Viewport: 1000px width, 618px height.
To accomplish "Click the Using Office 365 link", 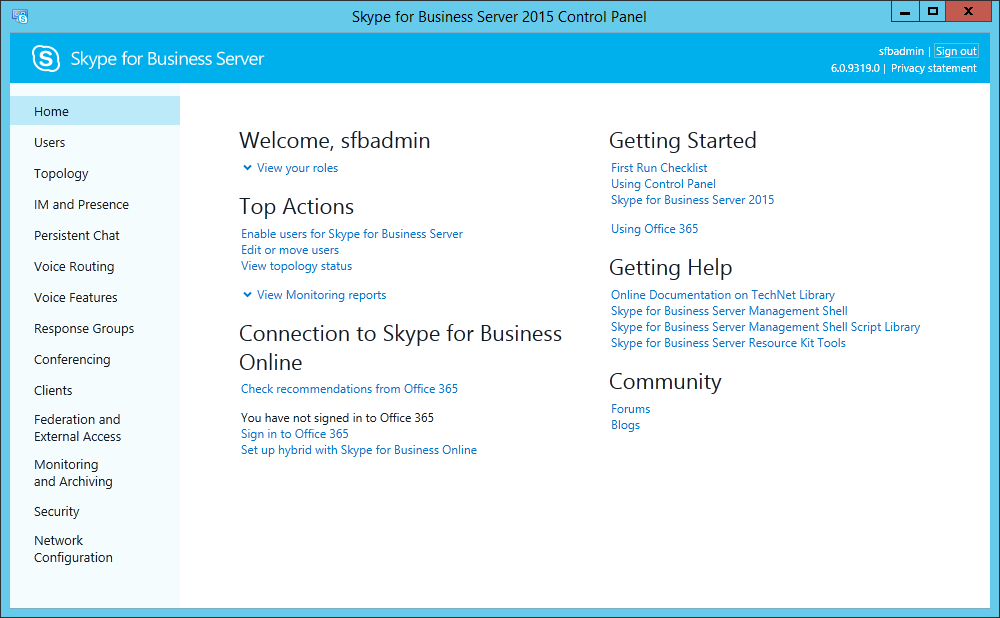I will click(x=654, y=228).
